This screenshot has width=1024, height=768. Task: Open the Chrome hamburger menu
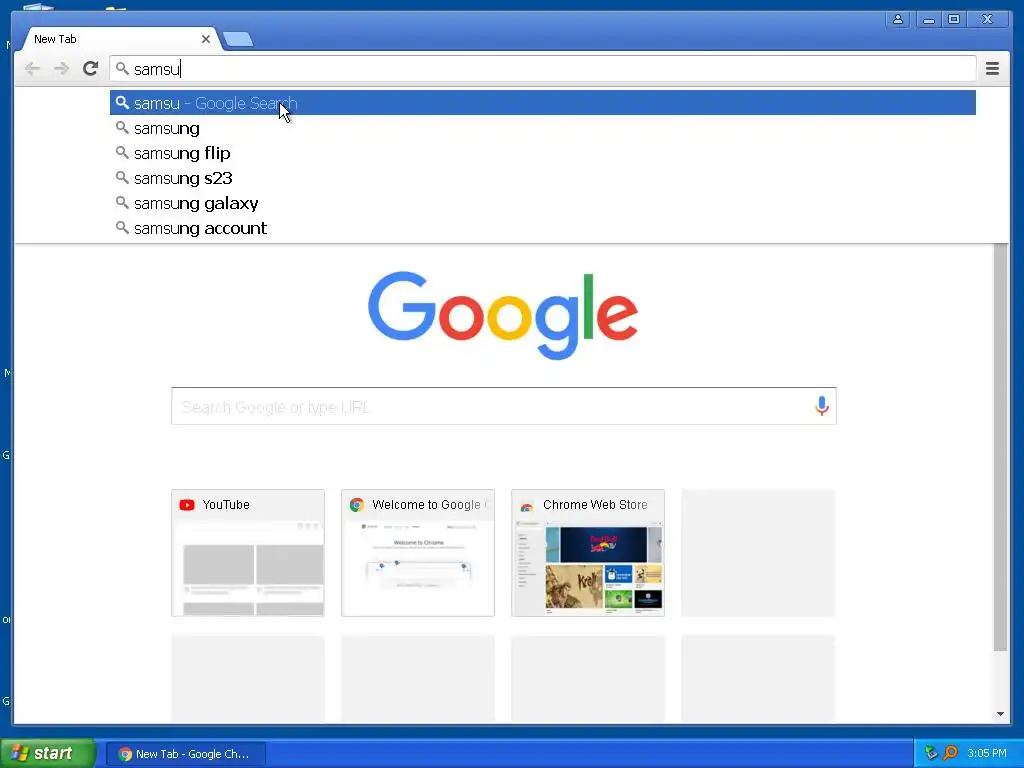[992, 68]
